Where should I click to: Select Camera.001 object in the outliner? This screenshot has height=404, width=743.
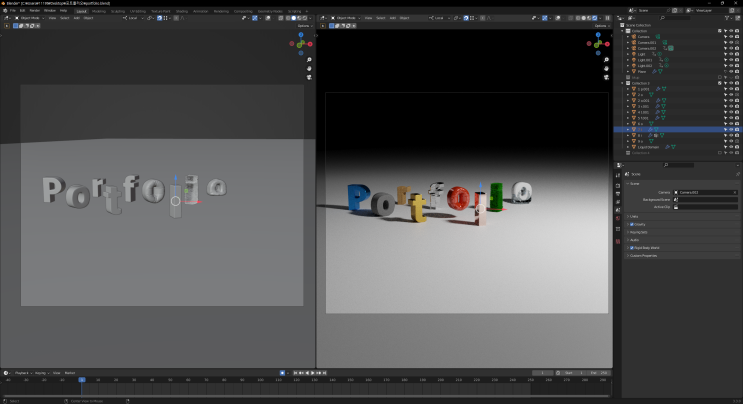point(645,42)
